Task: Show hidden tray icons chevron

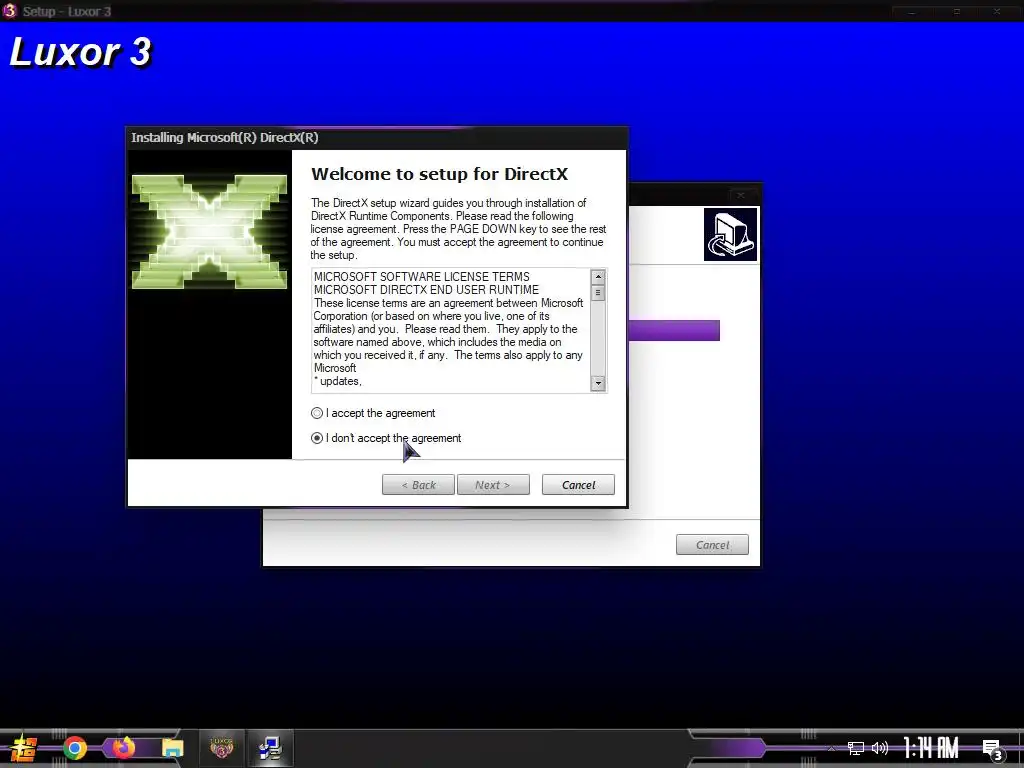Action: click(x=831, y=748)
